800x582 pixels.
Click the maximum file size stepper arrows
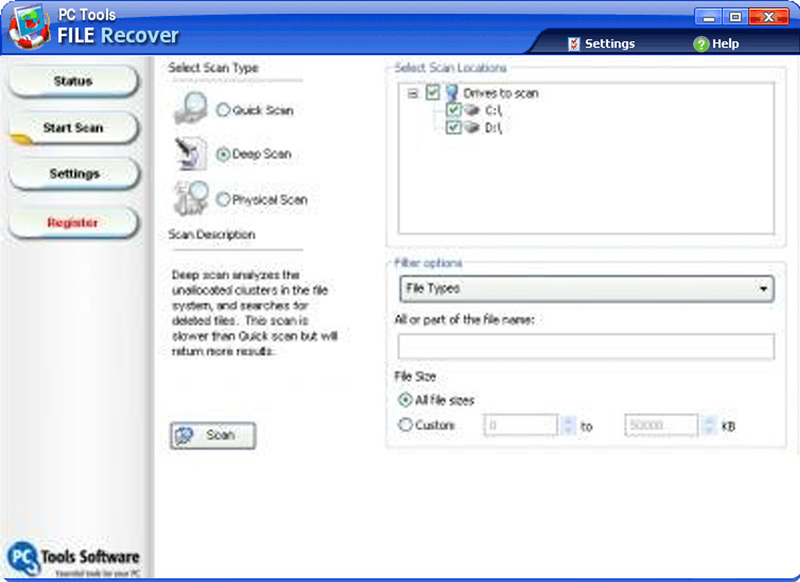pos(709,425)
